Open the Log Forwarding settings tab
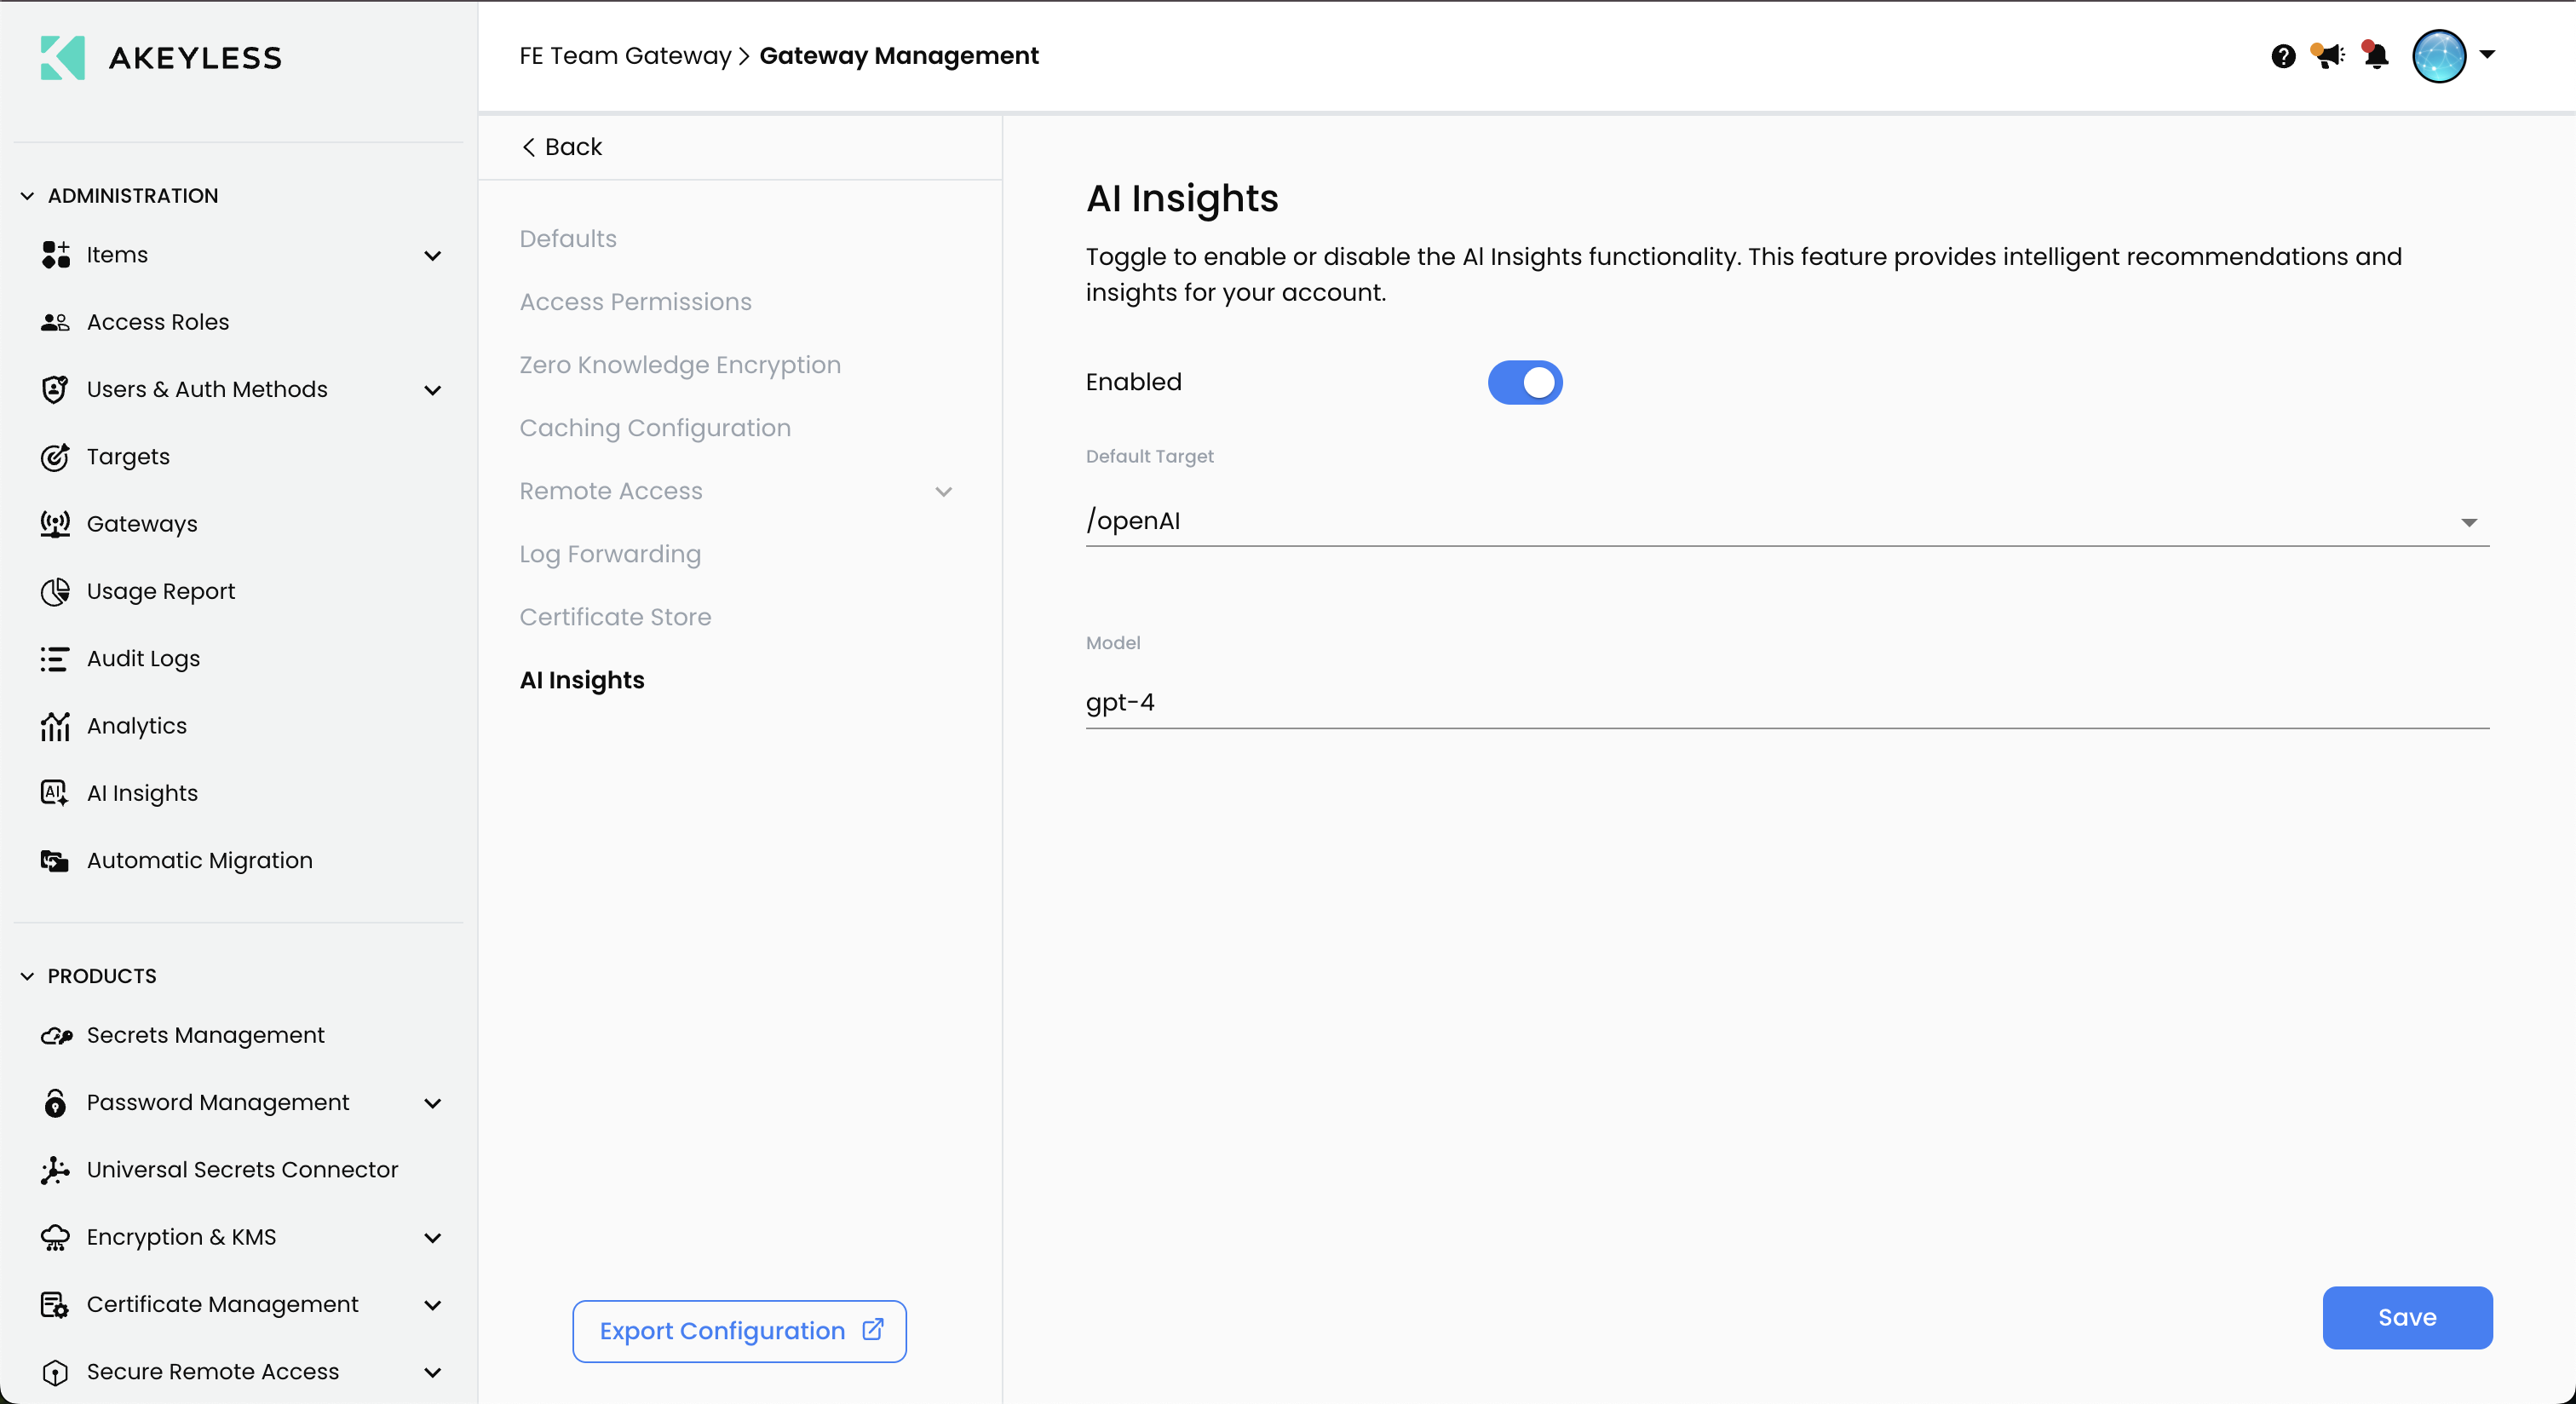 610,554
